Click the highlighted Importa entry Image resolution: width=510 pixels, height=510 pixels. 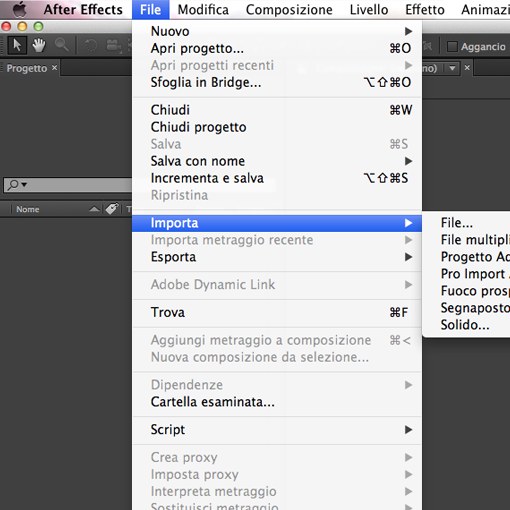(x=277, y=223)
